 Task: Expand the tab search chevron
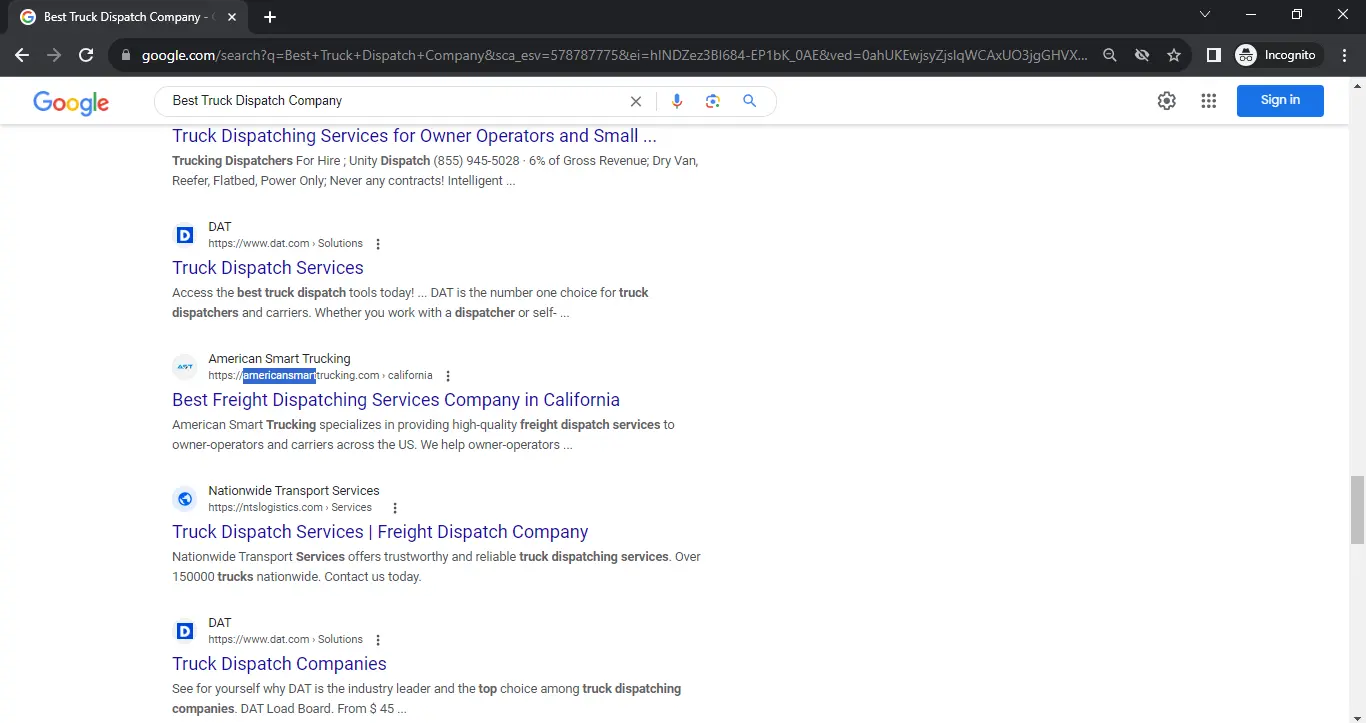(x=1204, y=15)
